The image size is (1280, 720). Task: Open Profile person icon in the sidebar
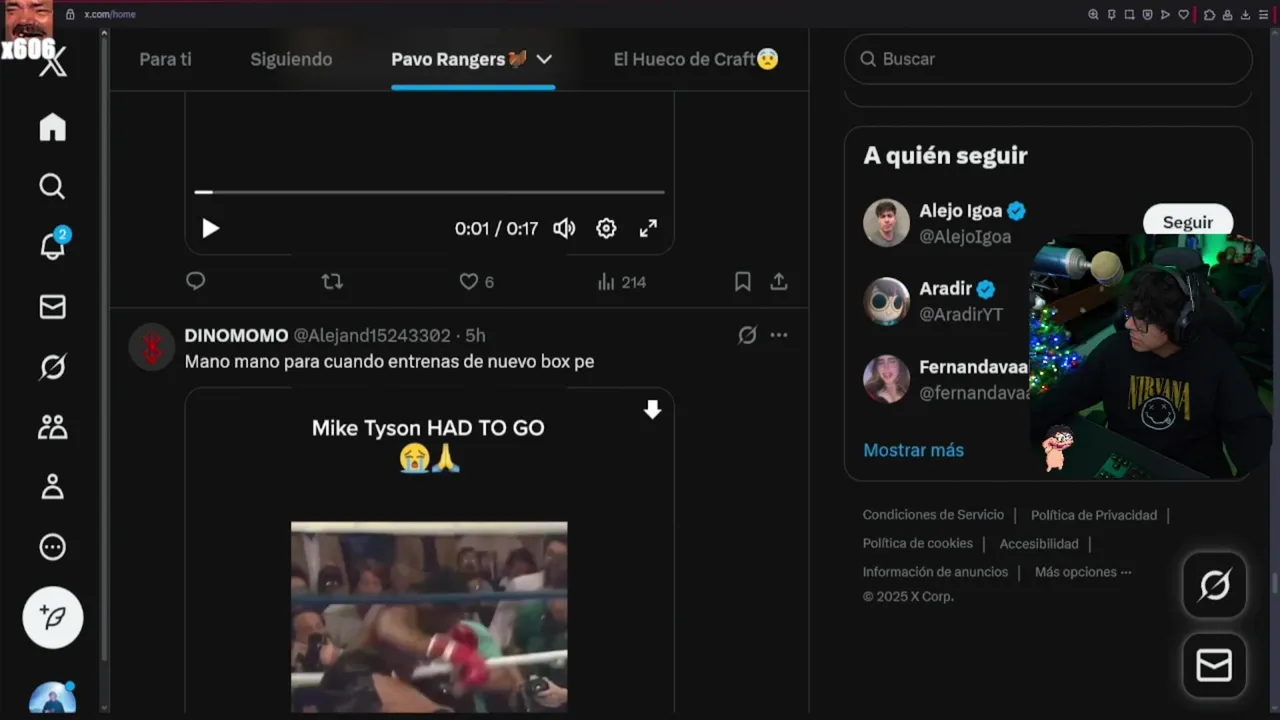pos(52,487)
